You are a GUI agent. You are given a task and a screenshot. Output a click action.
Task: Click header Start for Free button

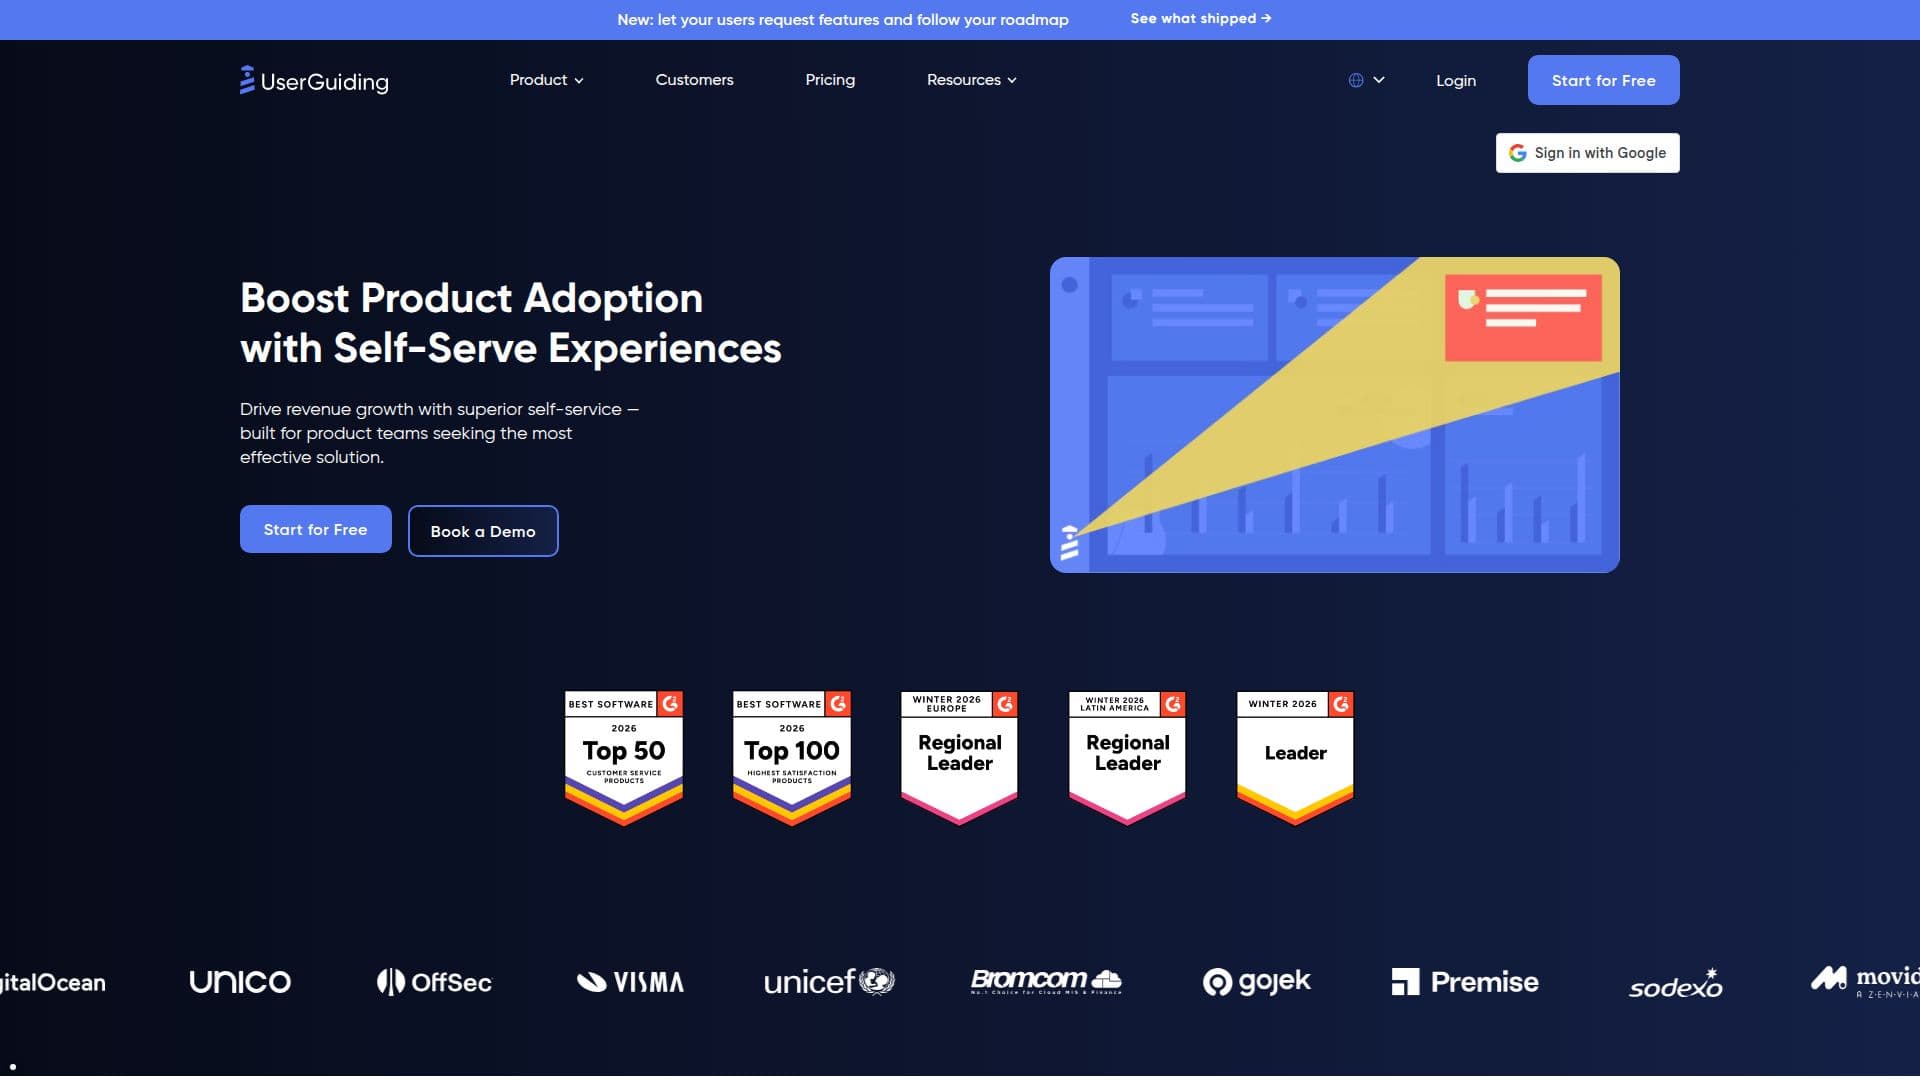point(1603,80)
